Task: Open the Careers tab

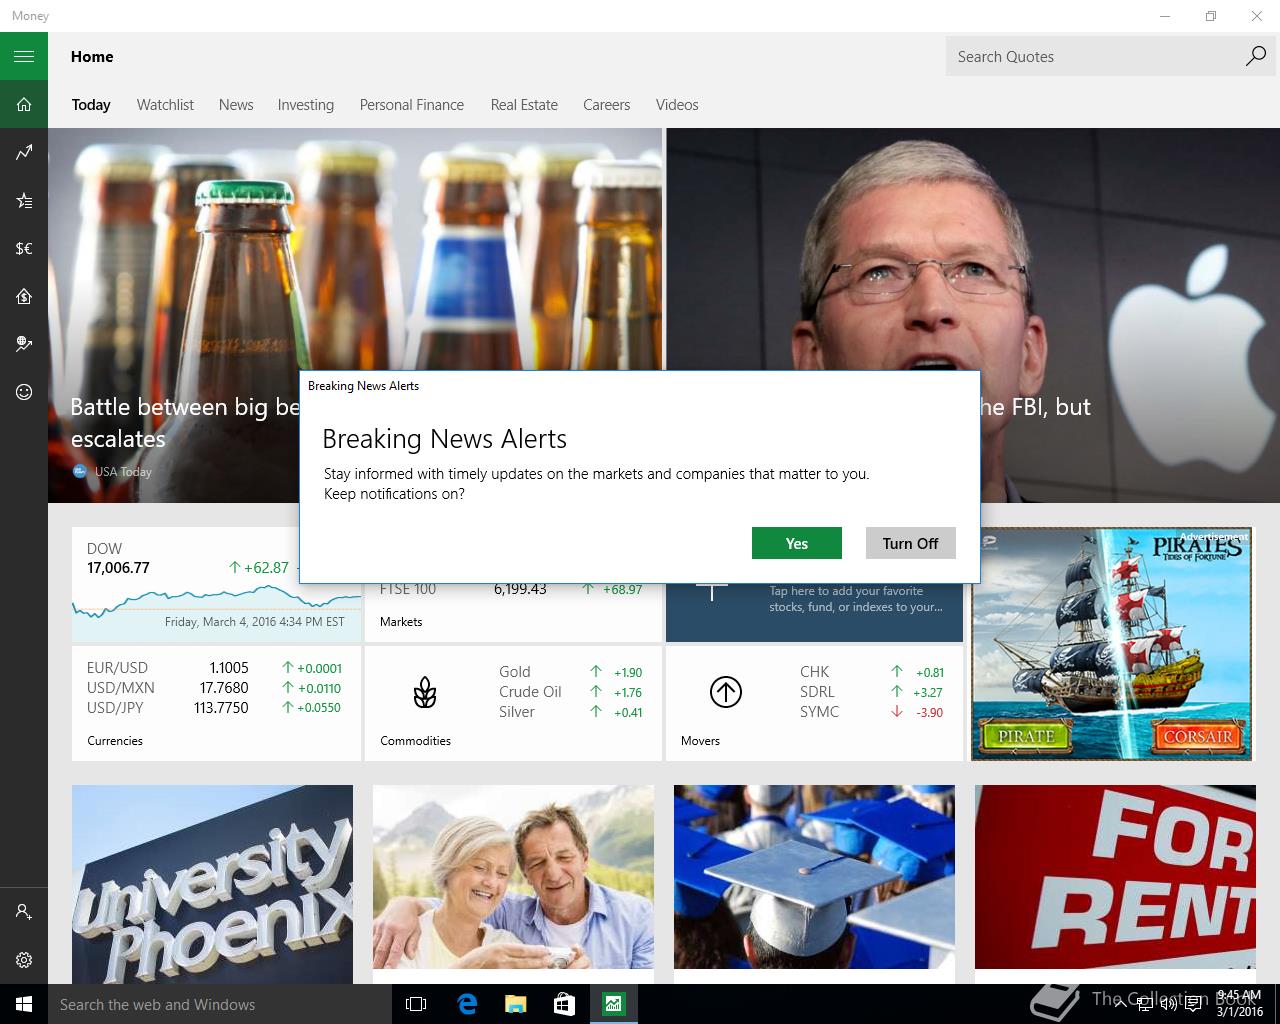Action: pos(607,105)
